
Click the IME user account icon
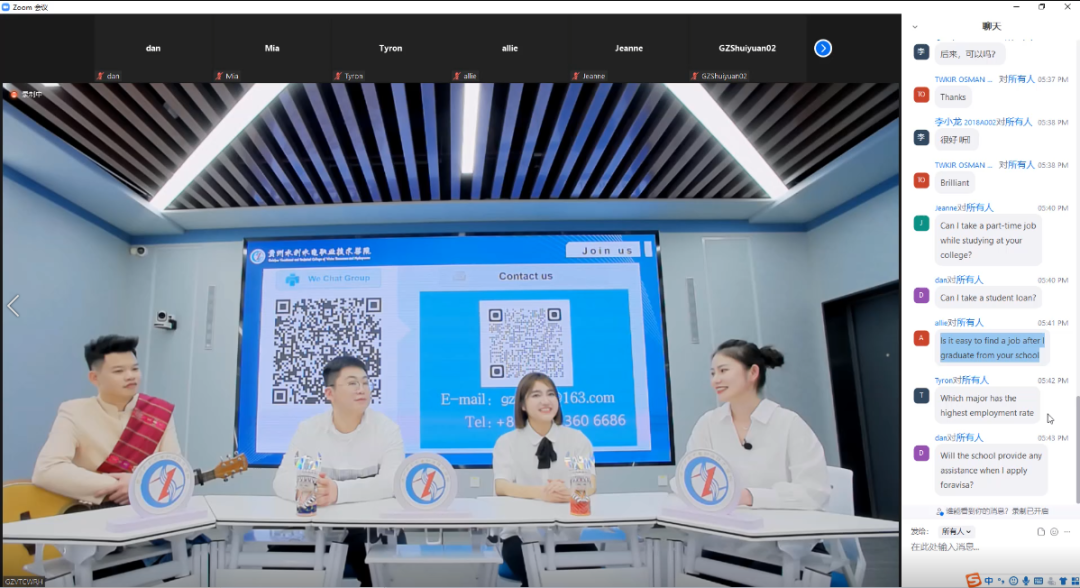(x=1050, y=581)
